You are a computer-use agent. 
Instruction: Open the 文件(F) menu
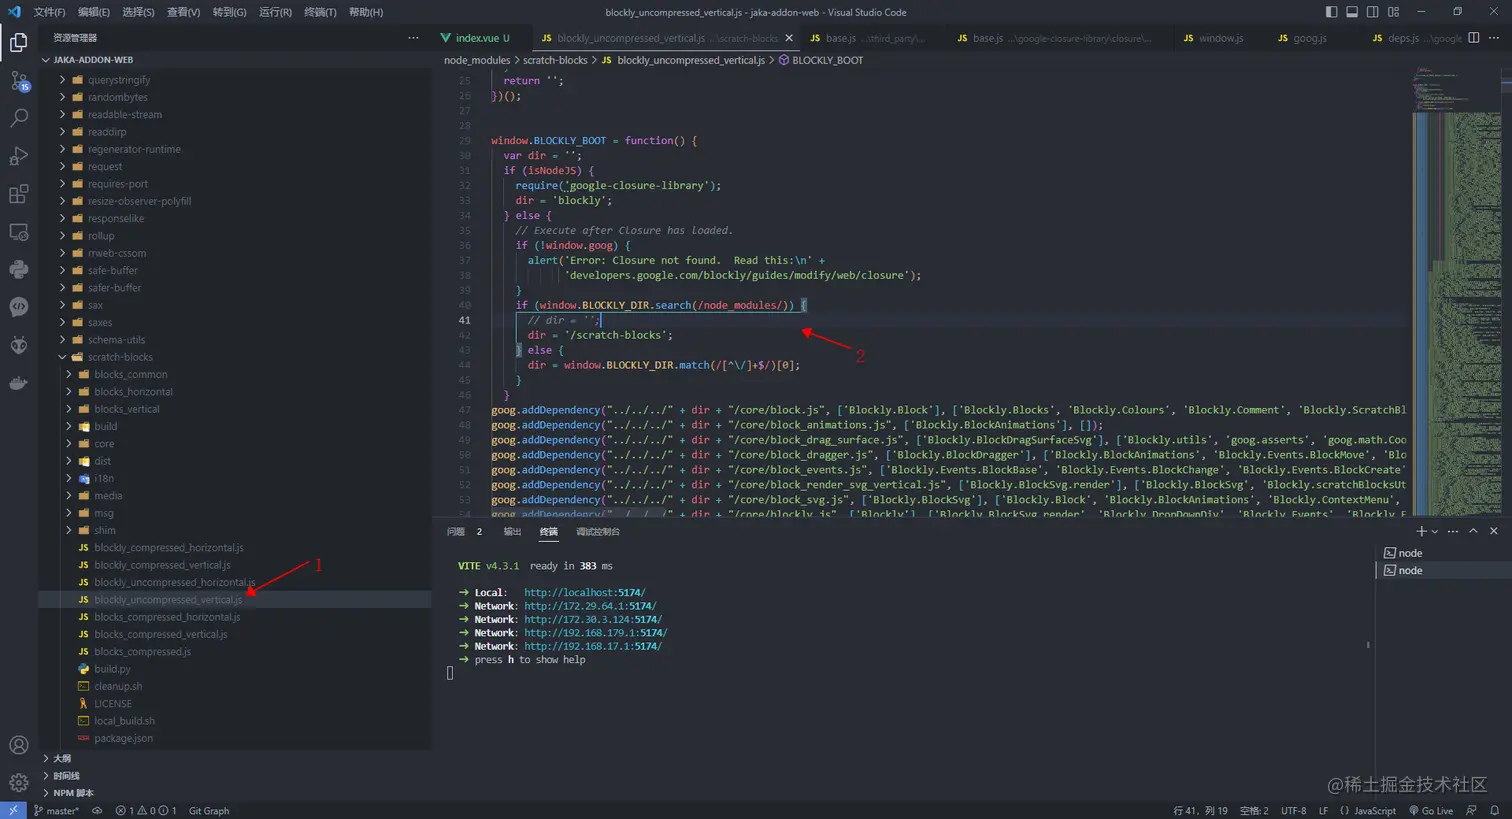tap(49, 12)
